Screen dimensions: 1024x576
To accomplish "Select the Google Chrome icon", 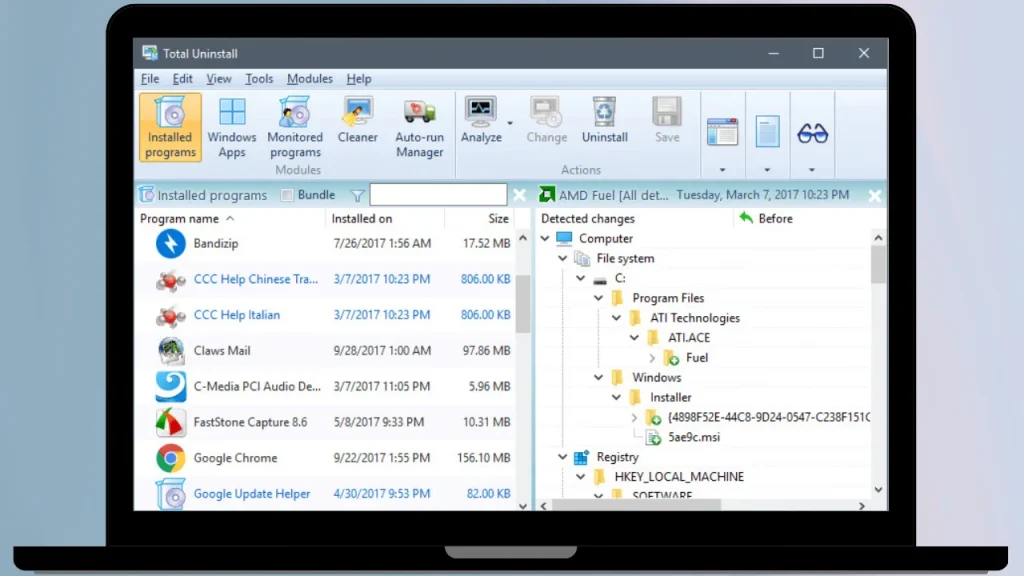I will coord(170,458).
